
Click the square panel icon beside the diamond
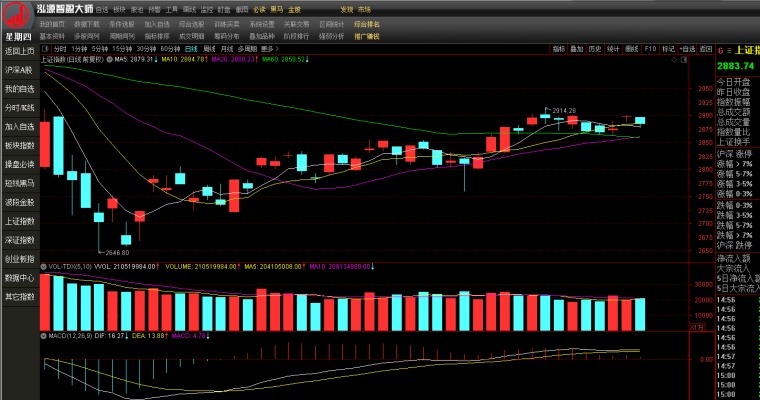click(x=684, y=60)
